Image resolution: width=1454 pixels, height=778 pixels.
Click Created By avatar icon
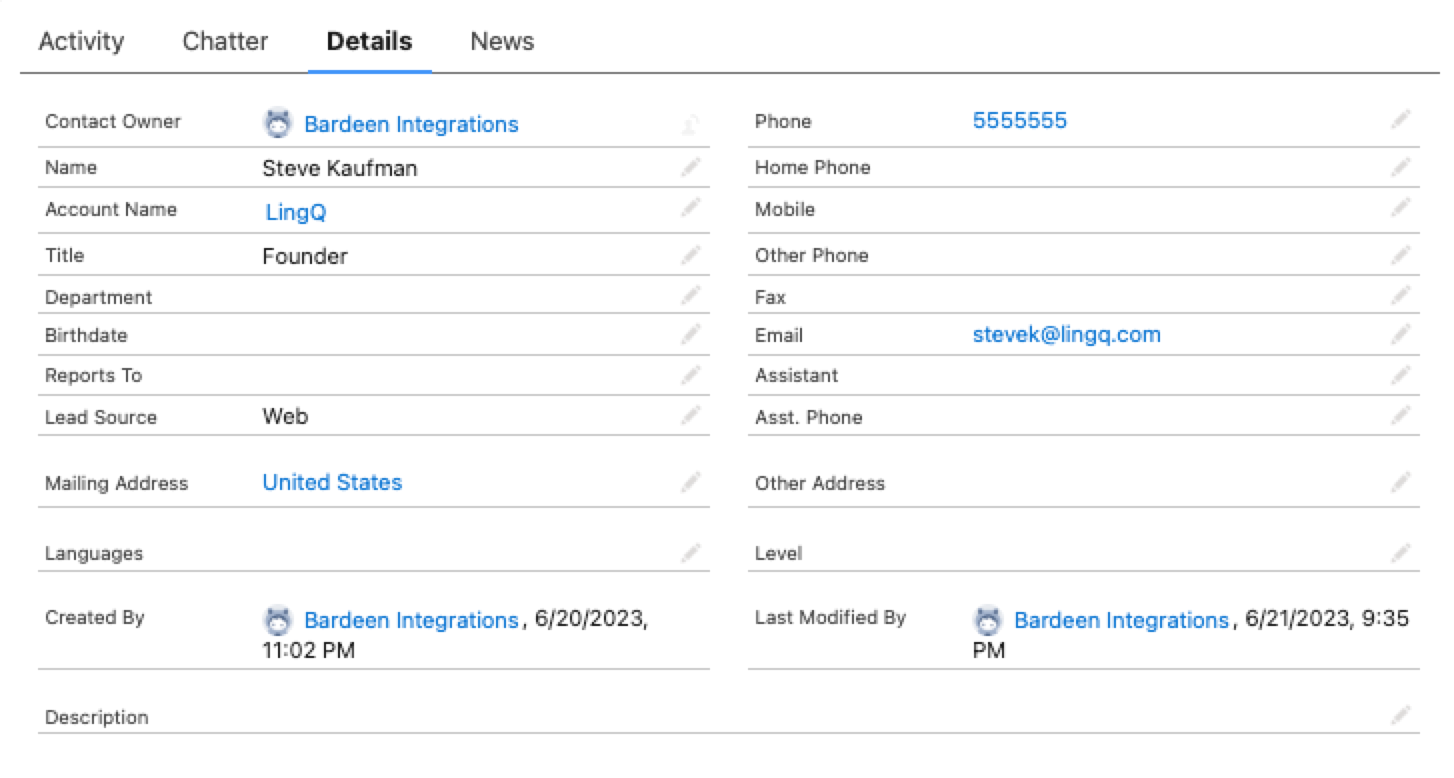coord(277,620)
